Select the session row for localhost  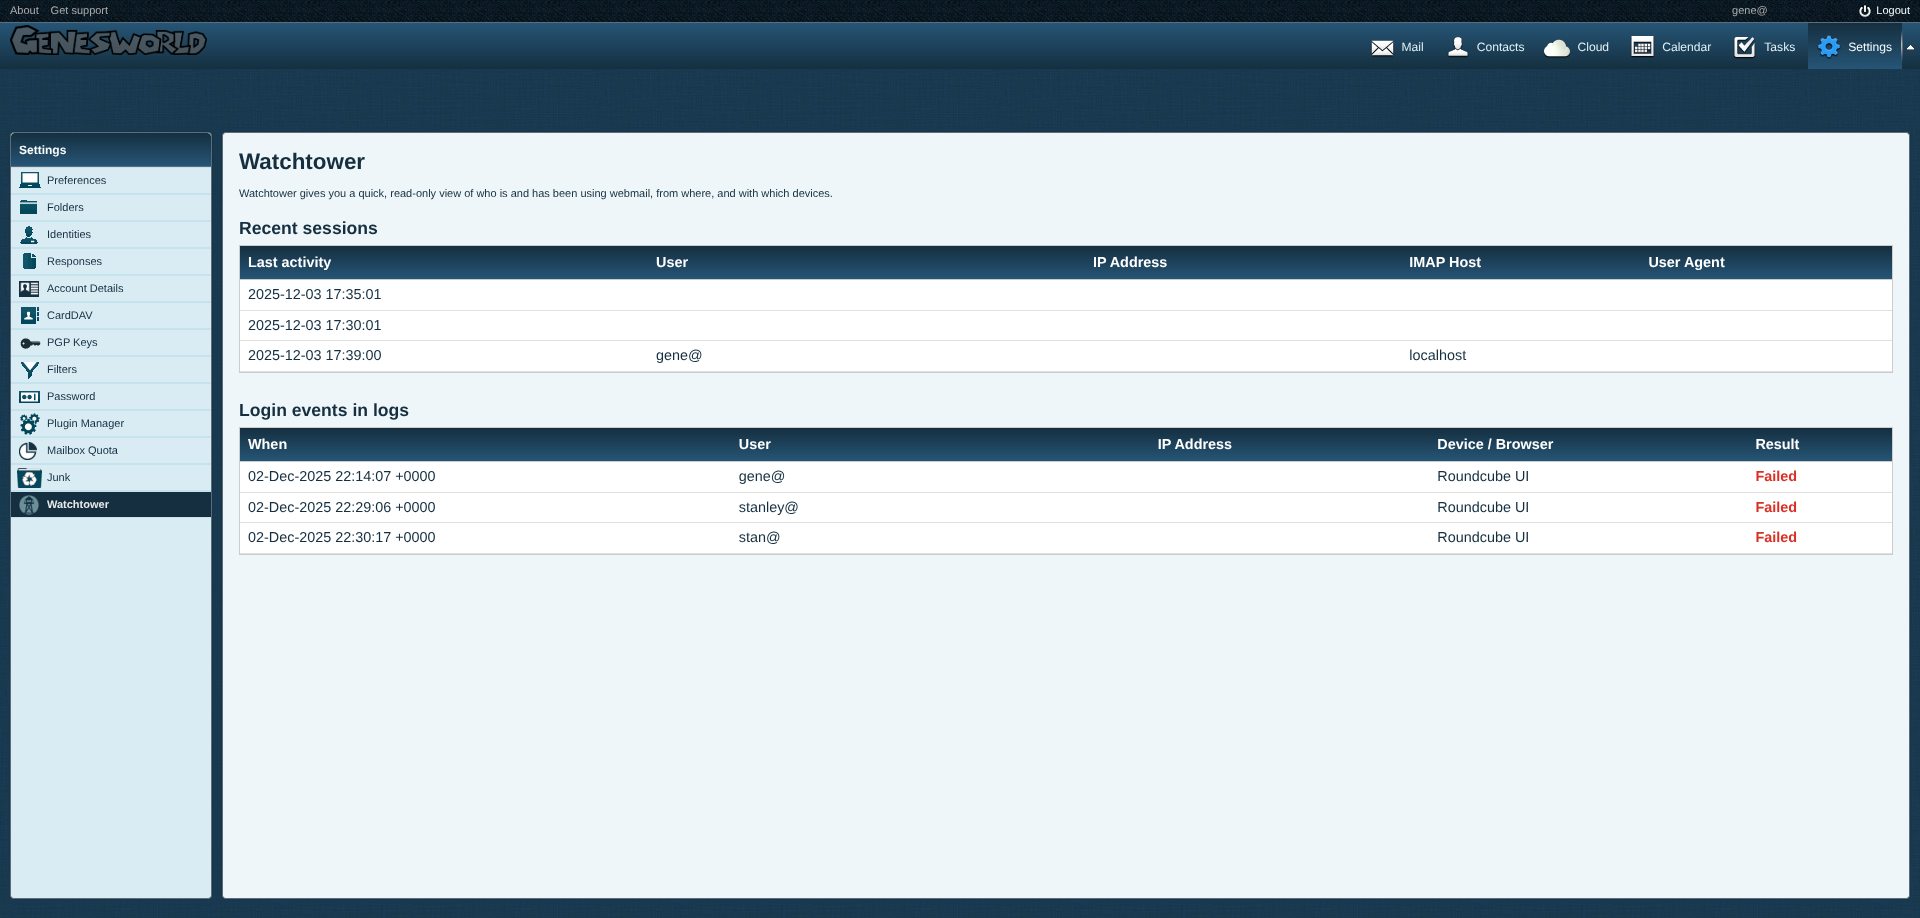(1065, 356)
